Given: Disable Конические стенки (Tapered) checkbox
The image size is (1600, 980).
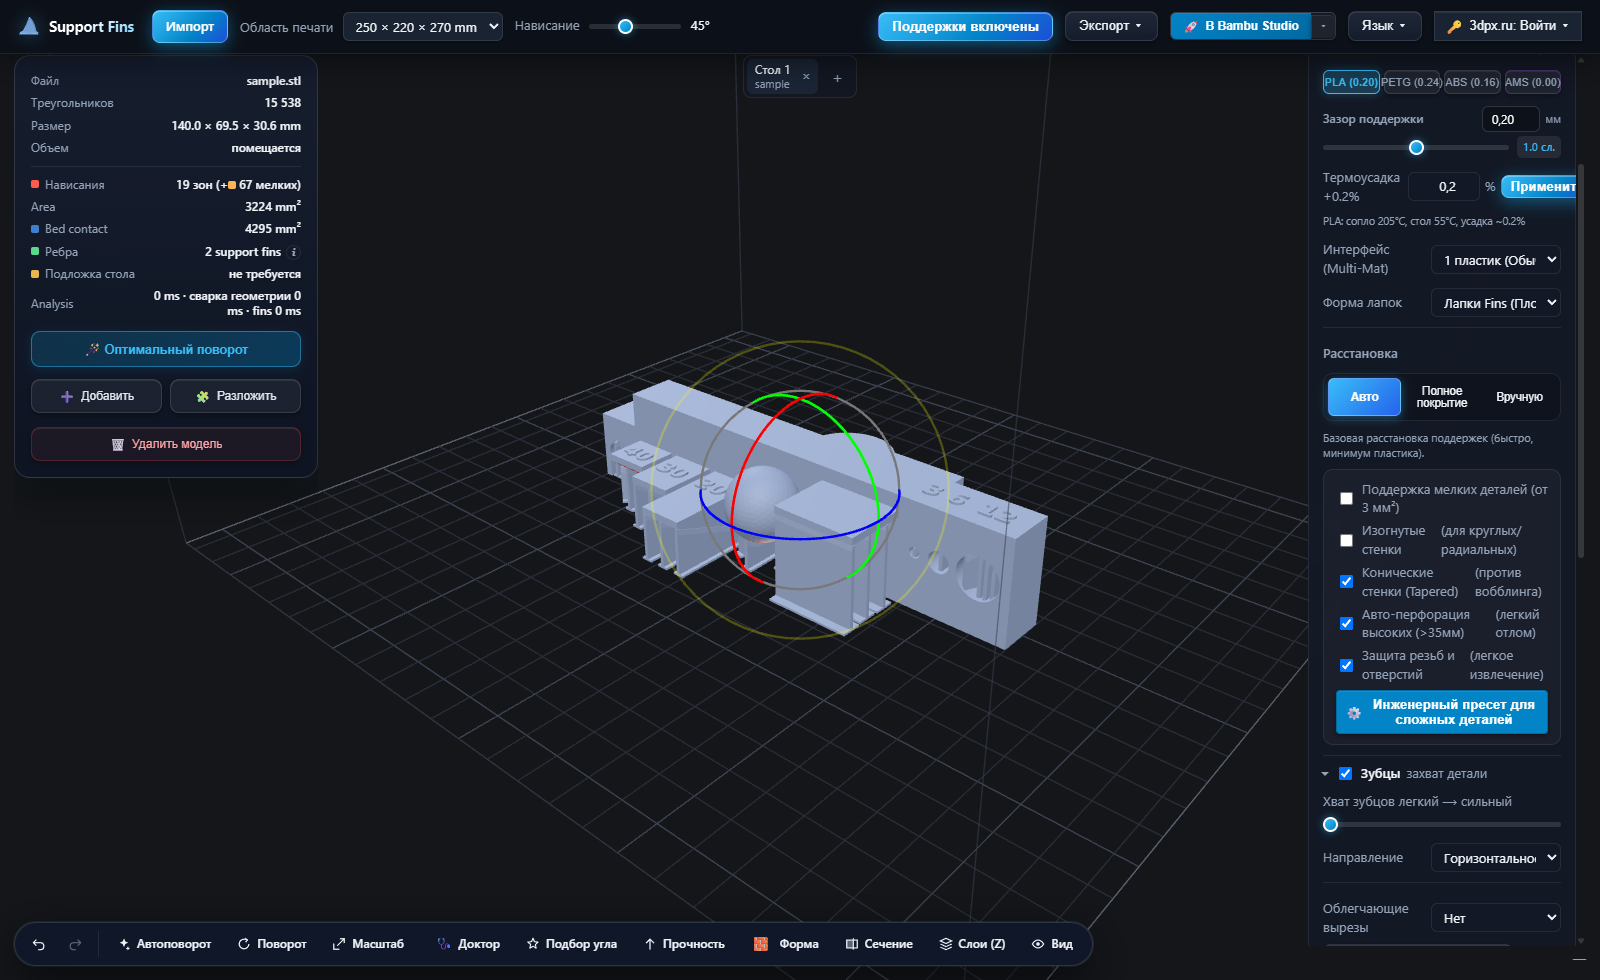Looking at the screenshot, I should [1346, 582].
